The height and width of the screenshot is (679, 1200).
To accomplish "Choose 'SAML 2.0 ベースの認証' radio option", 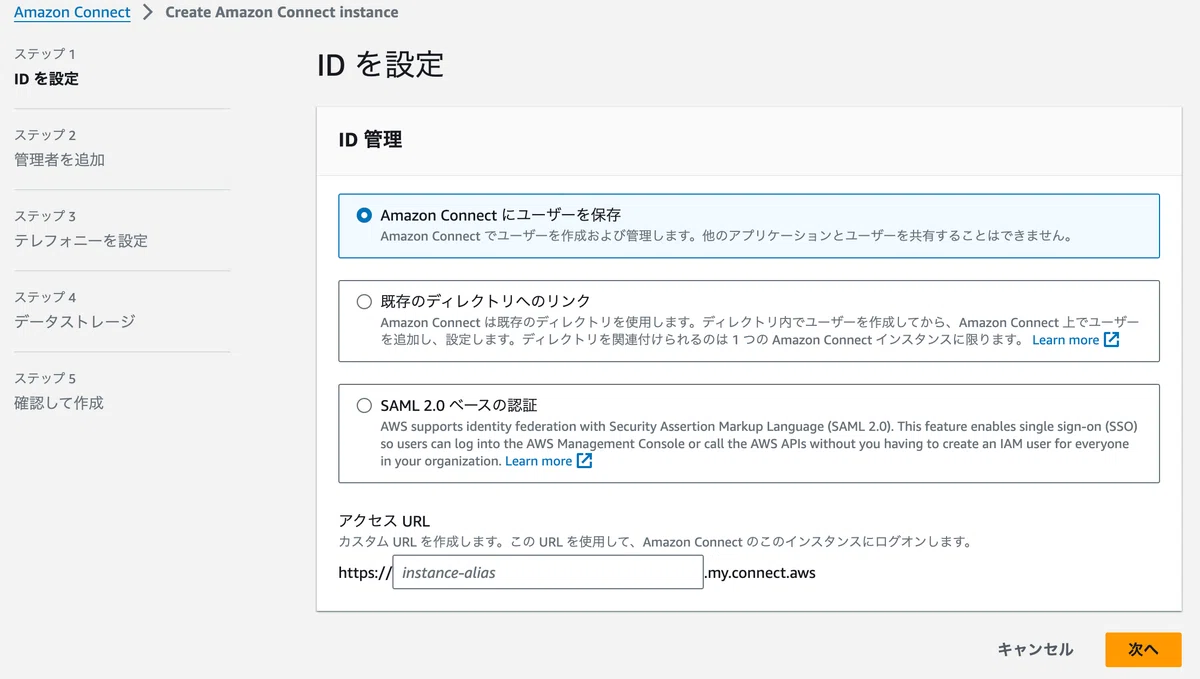I will 364,405.
